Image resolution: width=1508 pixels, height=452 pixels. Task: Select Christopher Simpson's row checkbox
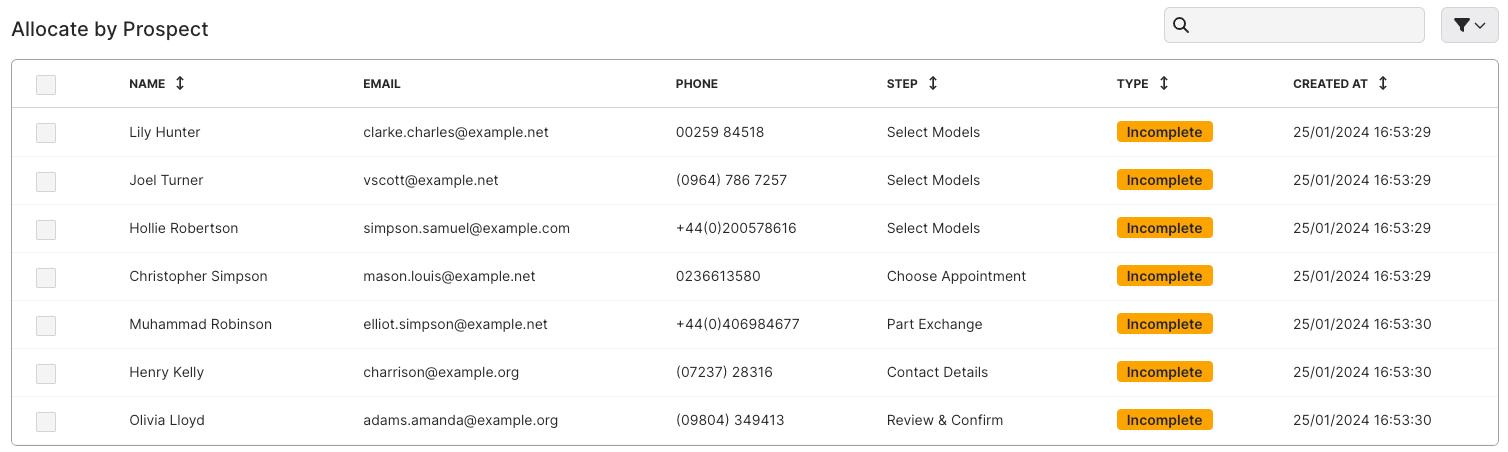pyautogui.click(x=46, y=277)
